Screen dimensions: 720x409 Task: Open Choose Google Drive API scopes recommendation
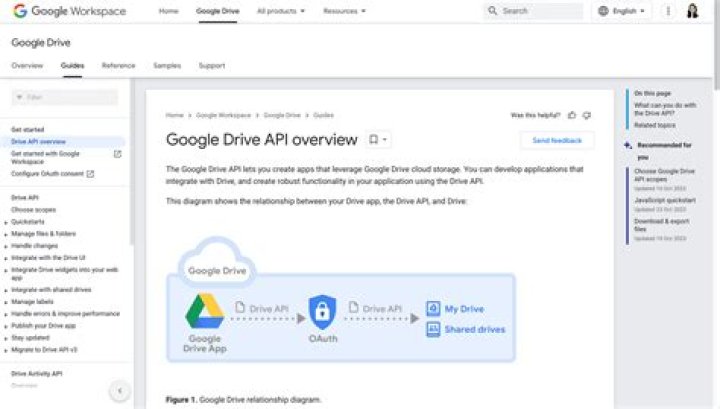tap(664, 175)
